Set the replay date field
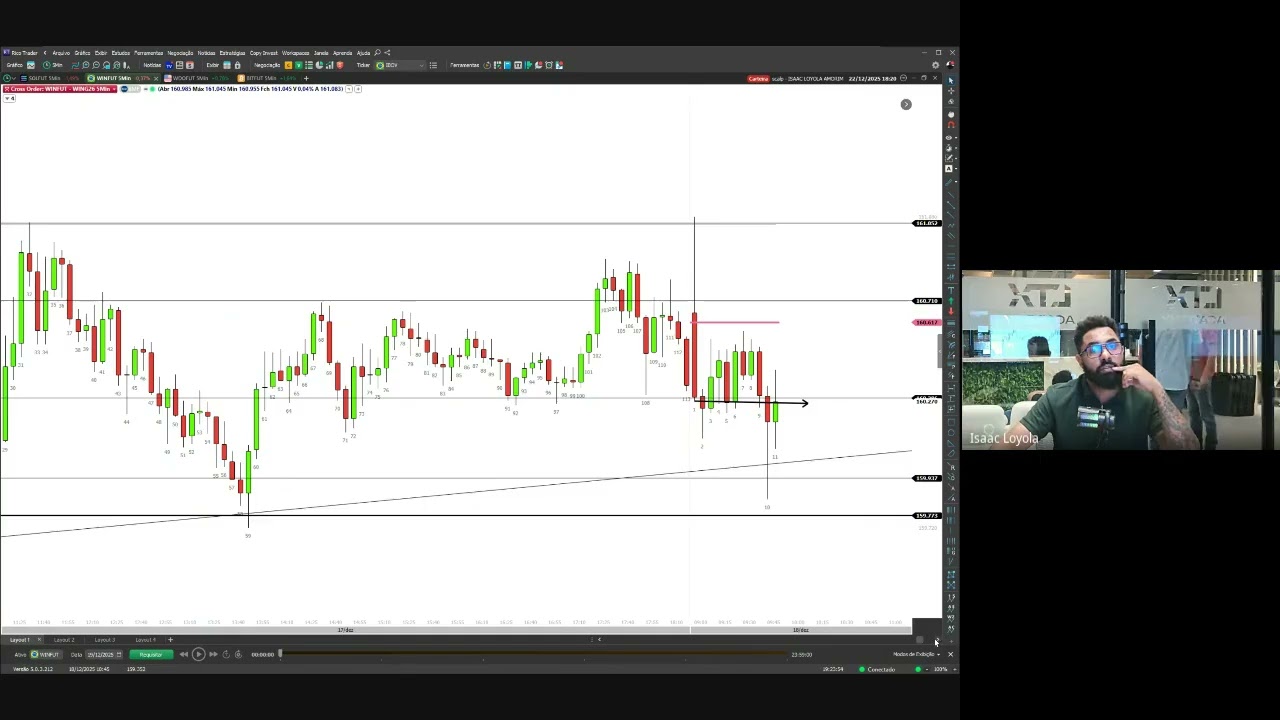1280x720 pixels. click(x=103, y=655)
